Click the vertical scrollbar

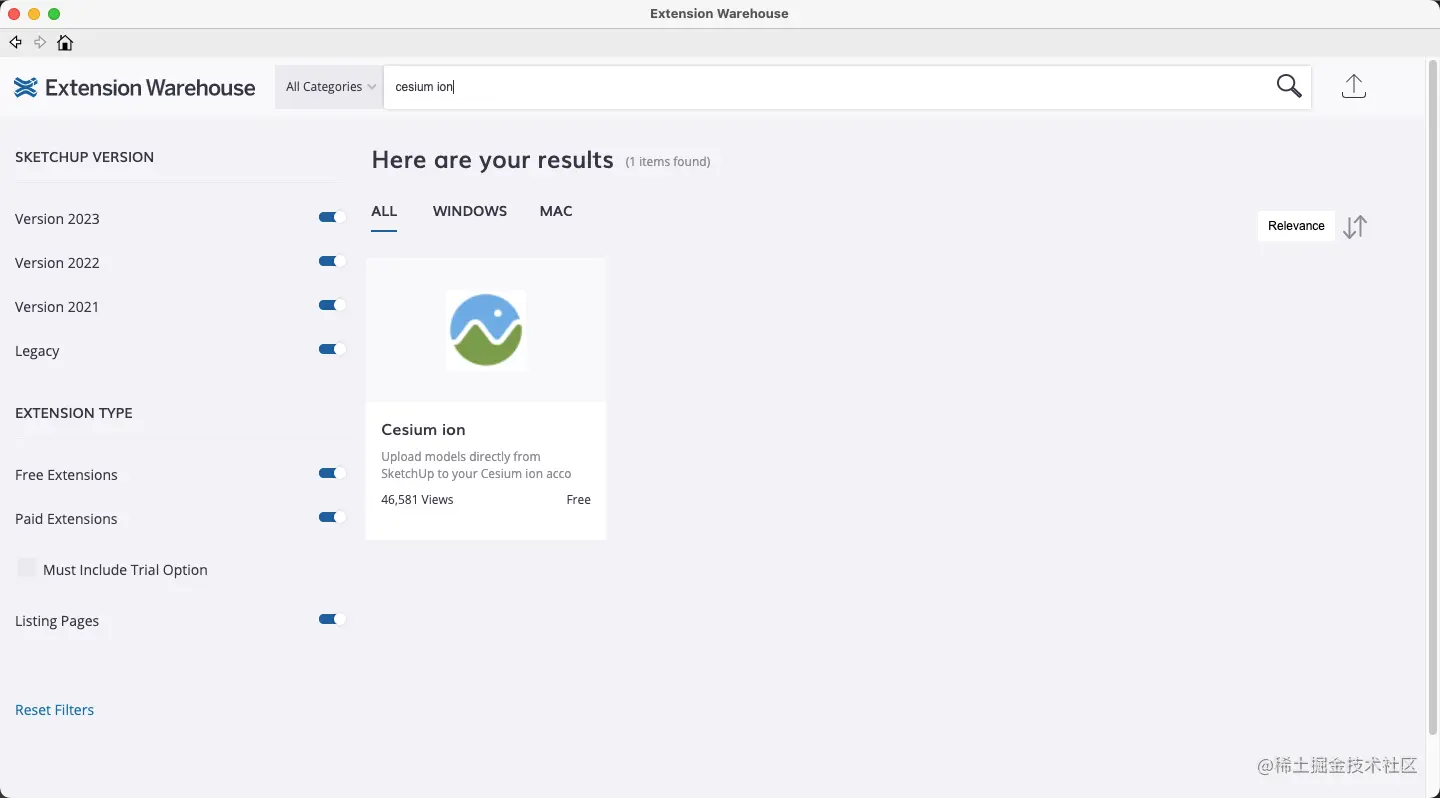pos(1432,398)
